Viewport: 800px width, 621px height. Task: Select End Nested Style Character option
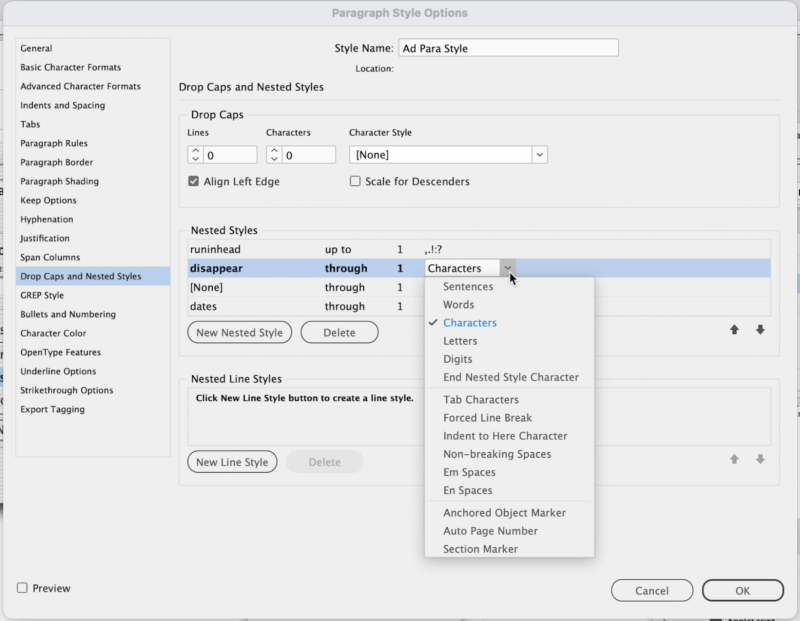511,377
